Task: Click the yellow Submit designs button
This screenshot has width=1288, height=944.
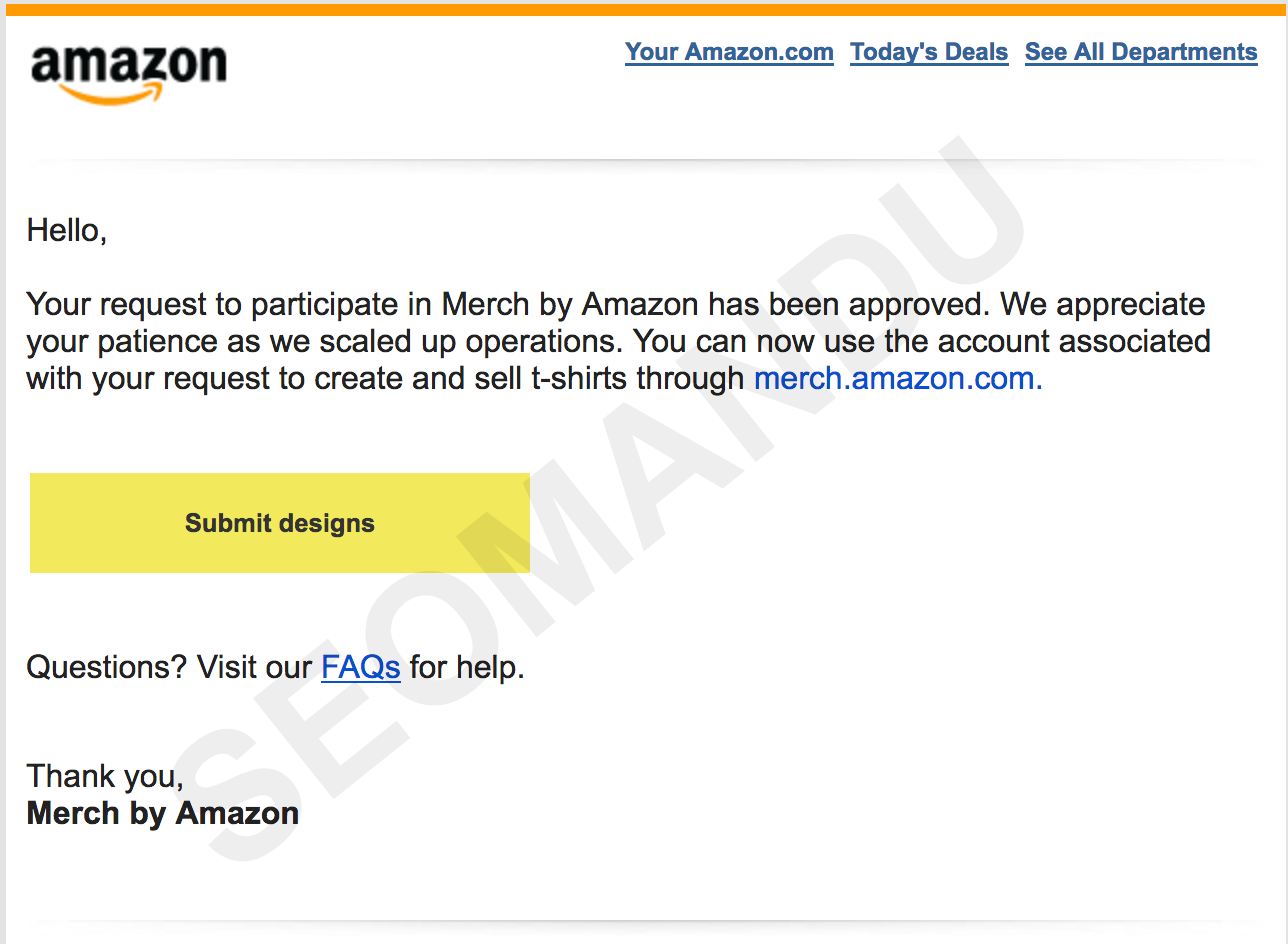Action: 280,523
